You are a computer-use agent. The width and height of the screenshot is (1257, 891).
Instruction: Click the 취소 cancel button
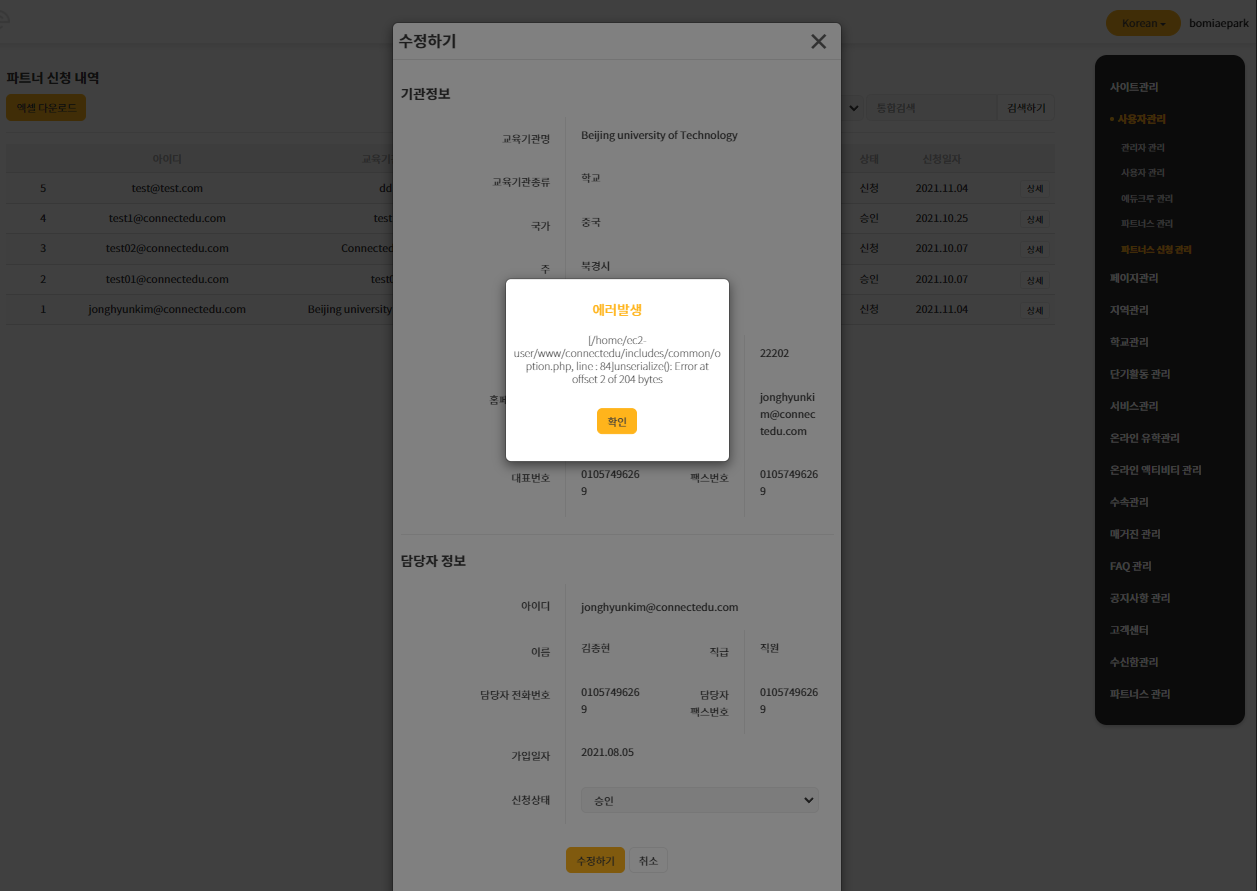click(648, 860)
